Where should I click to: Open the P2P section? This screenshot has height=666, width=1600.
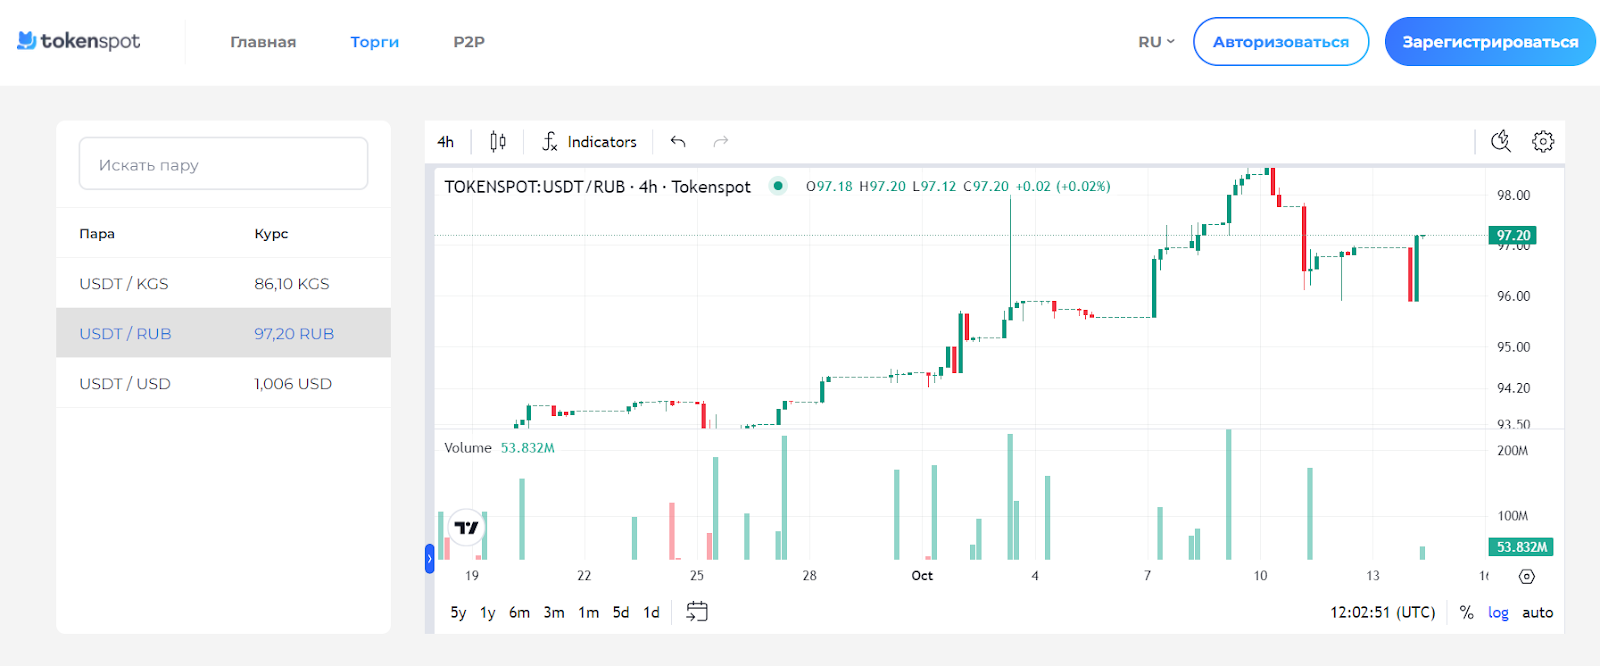(x=469, y=42)
